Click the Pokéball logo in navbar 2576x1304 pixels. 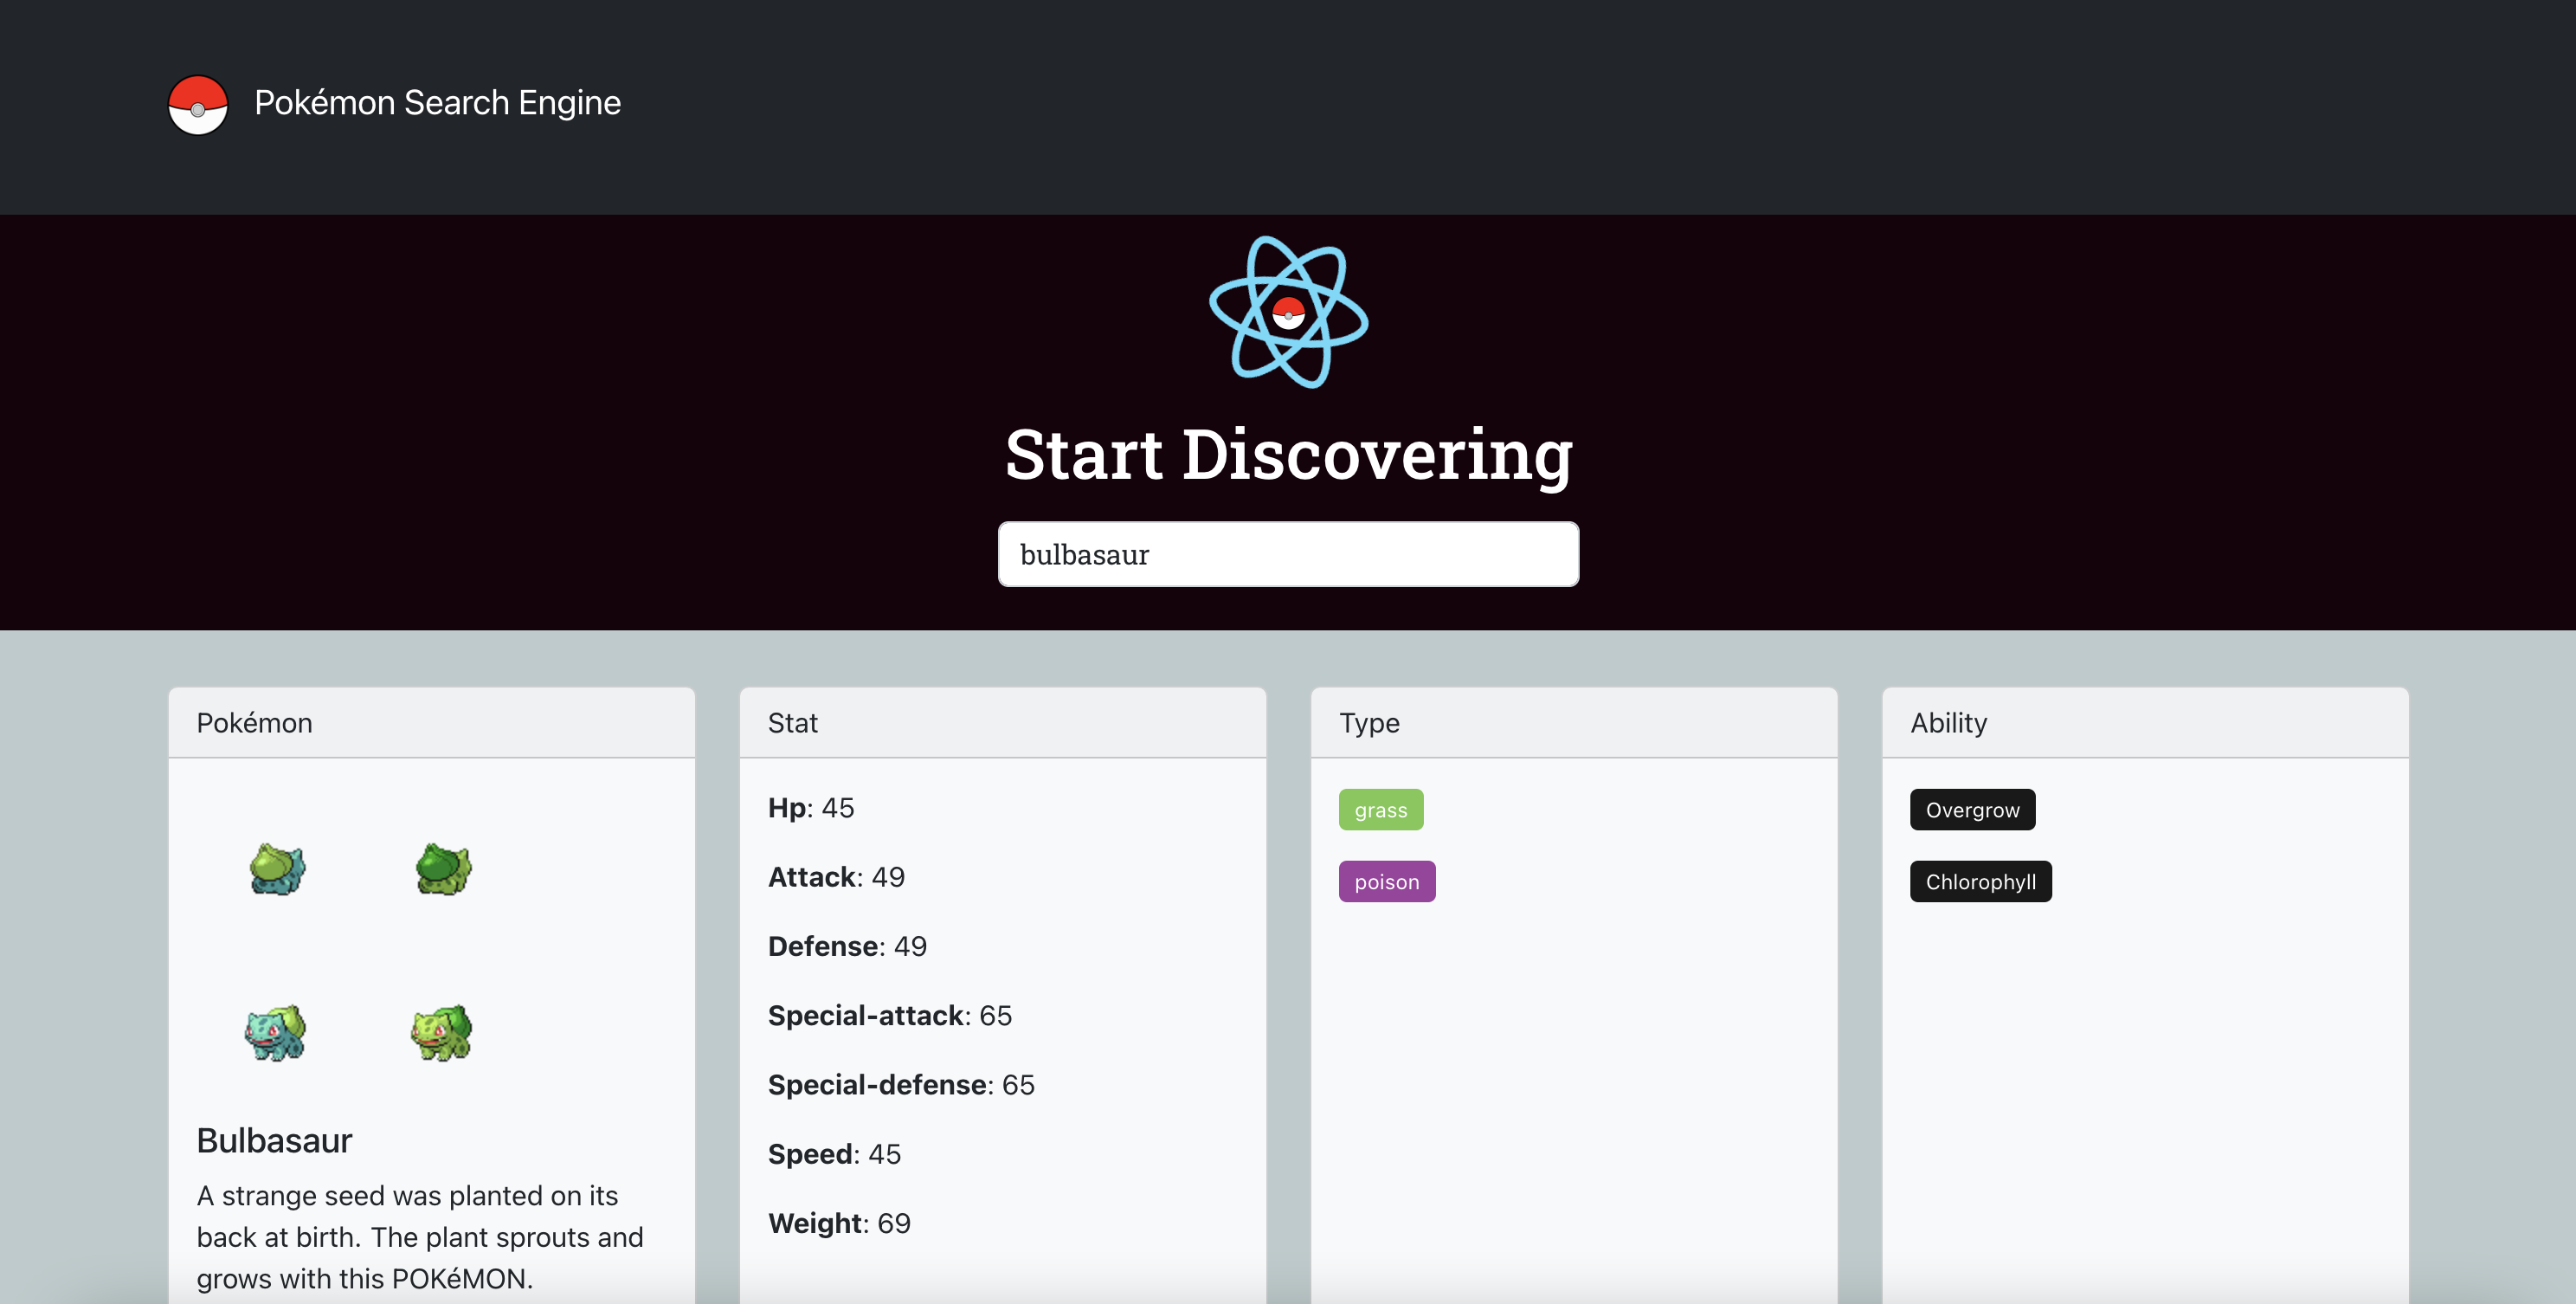click(197, 104)
